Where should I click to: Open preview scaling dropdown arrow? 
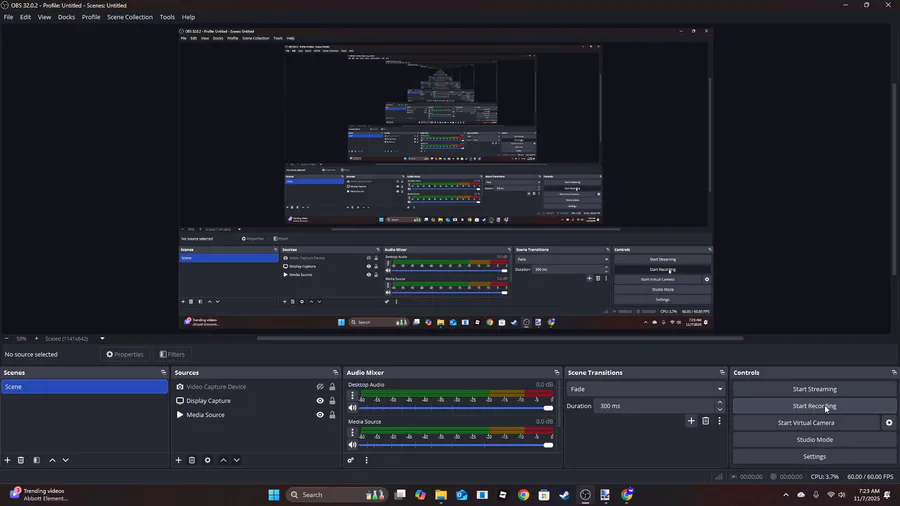[102, 338]
